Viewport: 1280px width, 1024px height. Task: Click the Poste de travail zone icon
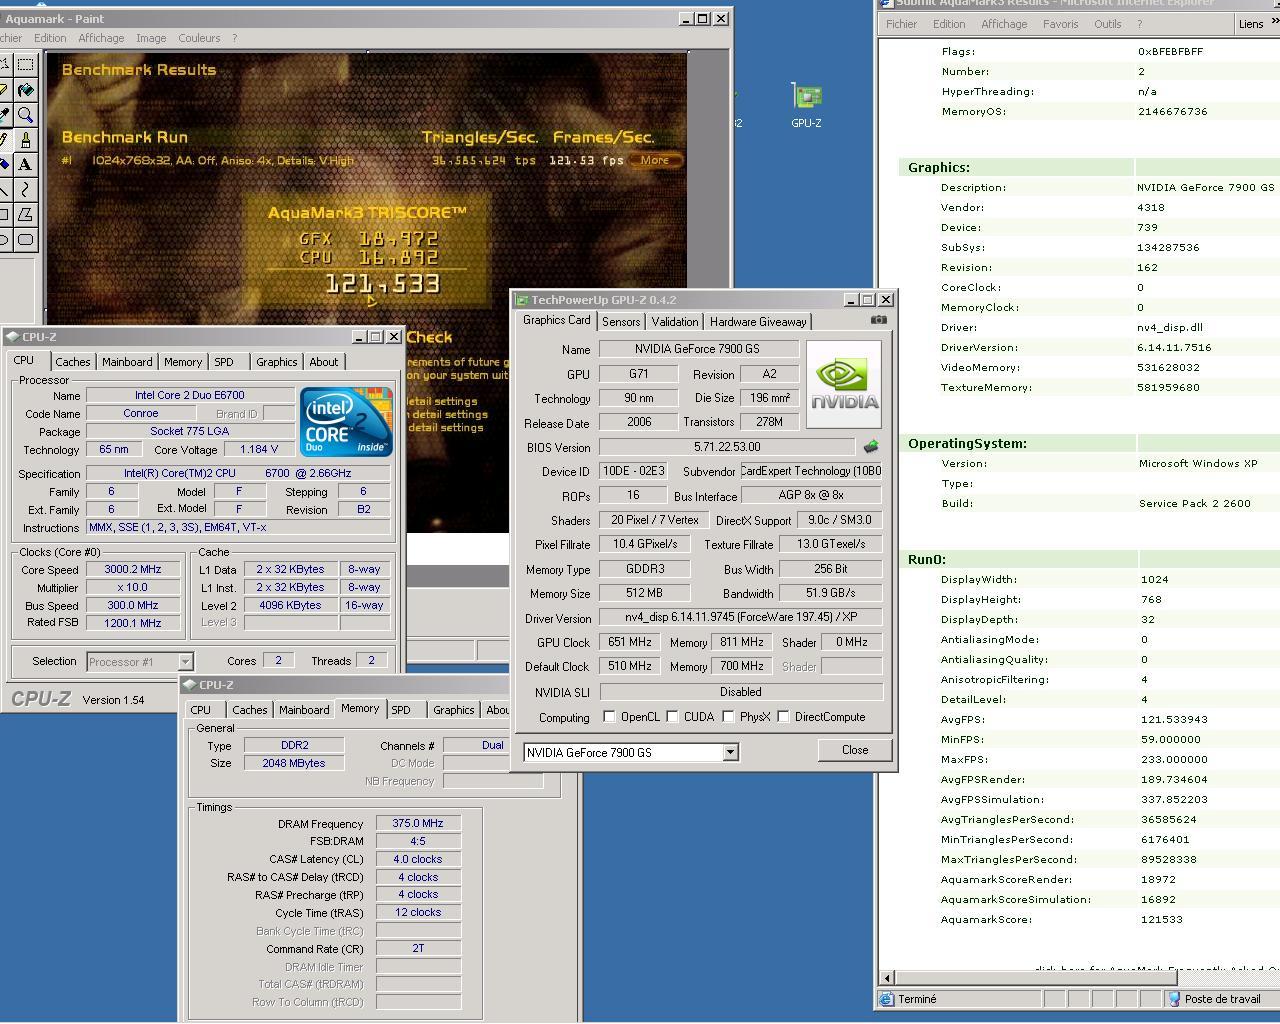click(1175, 999)
